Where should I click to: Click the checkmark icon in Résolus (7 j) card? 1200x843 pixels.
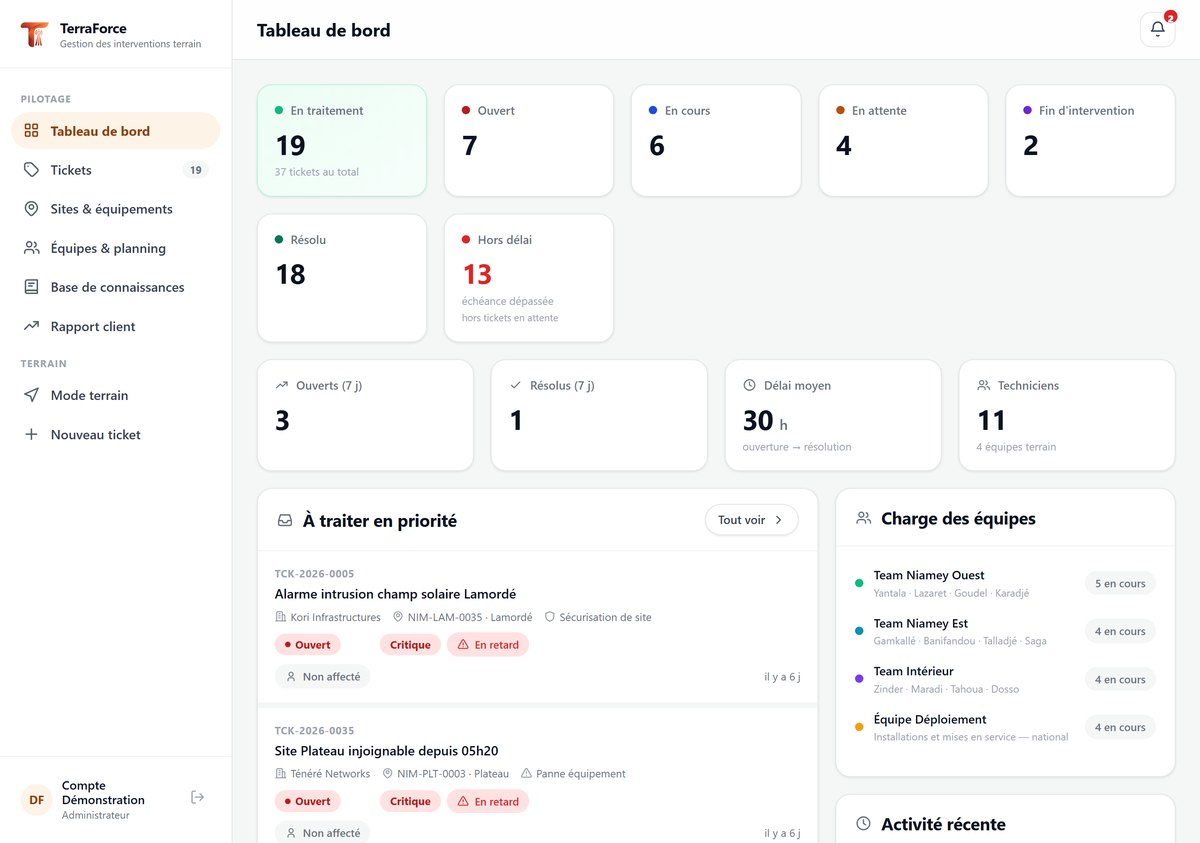(x=515, y=385)
